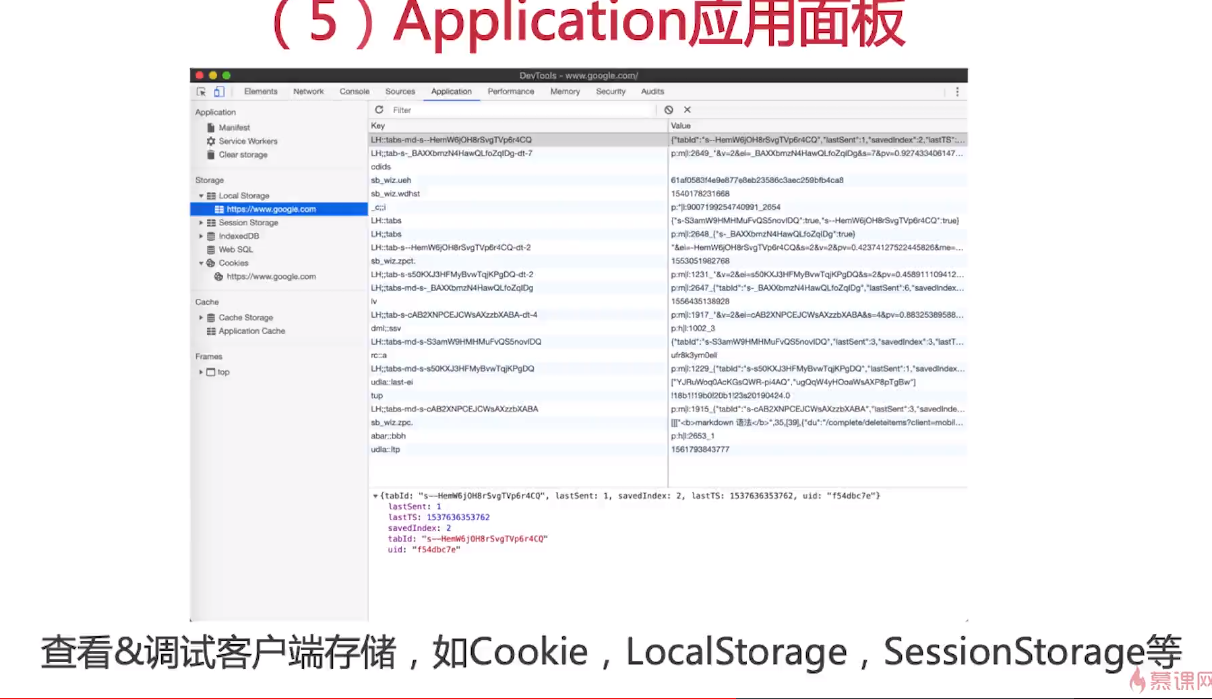Click the IndexedDB database icon

coord(211,236)
